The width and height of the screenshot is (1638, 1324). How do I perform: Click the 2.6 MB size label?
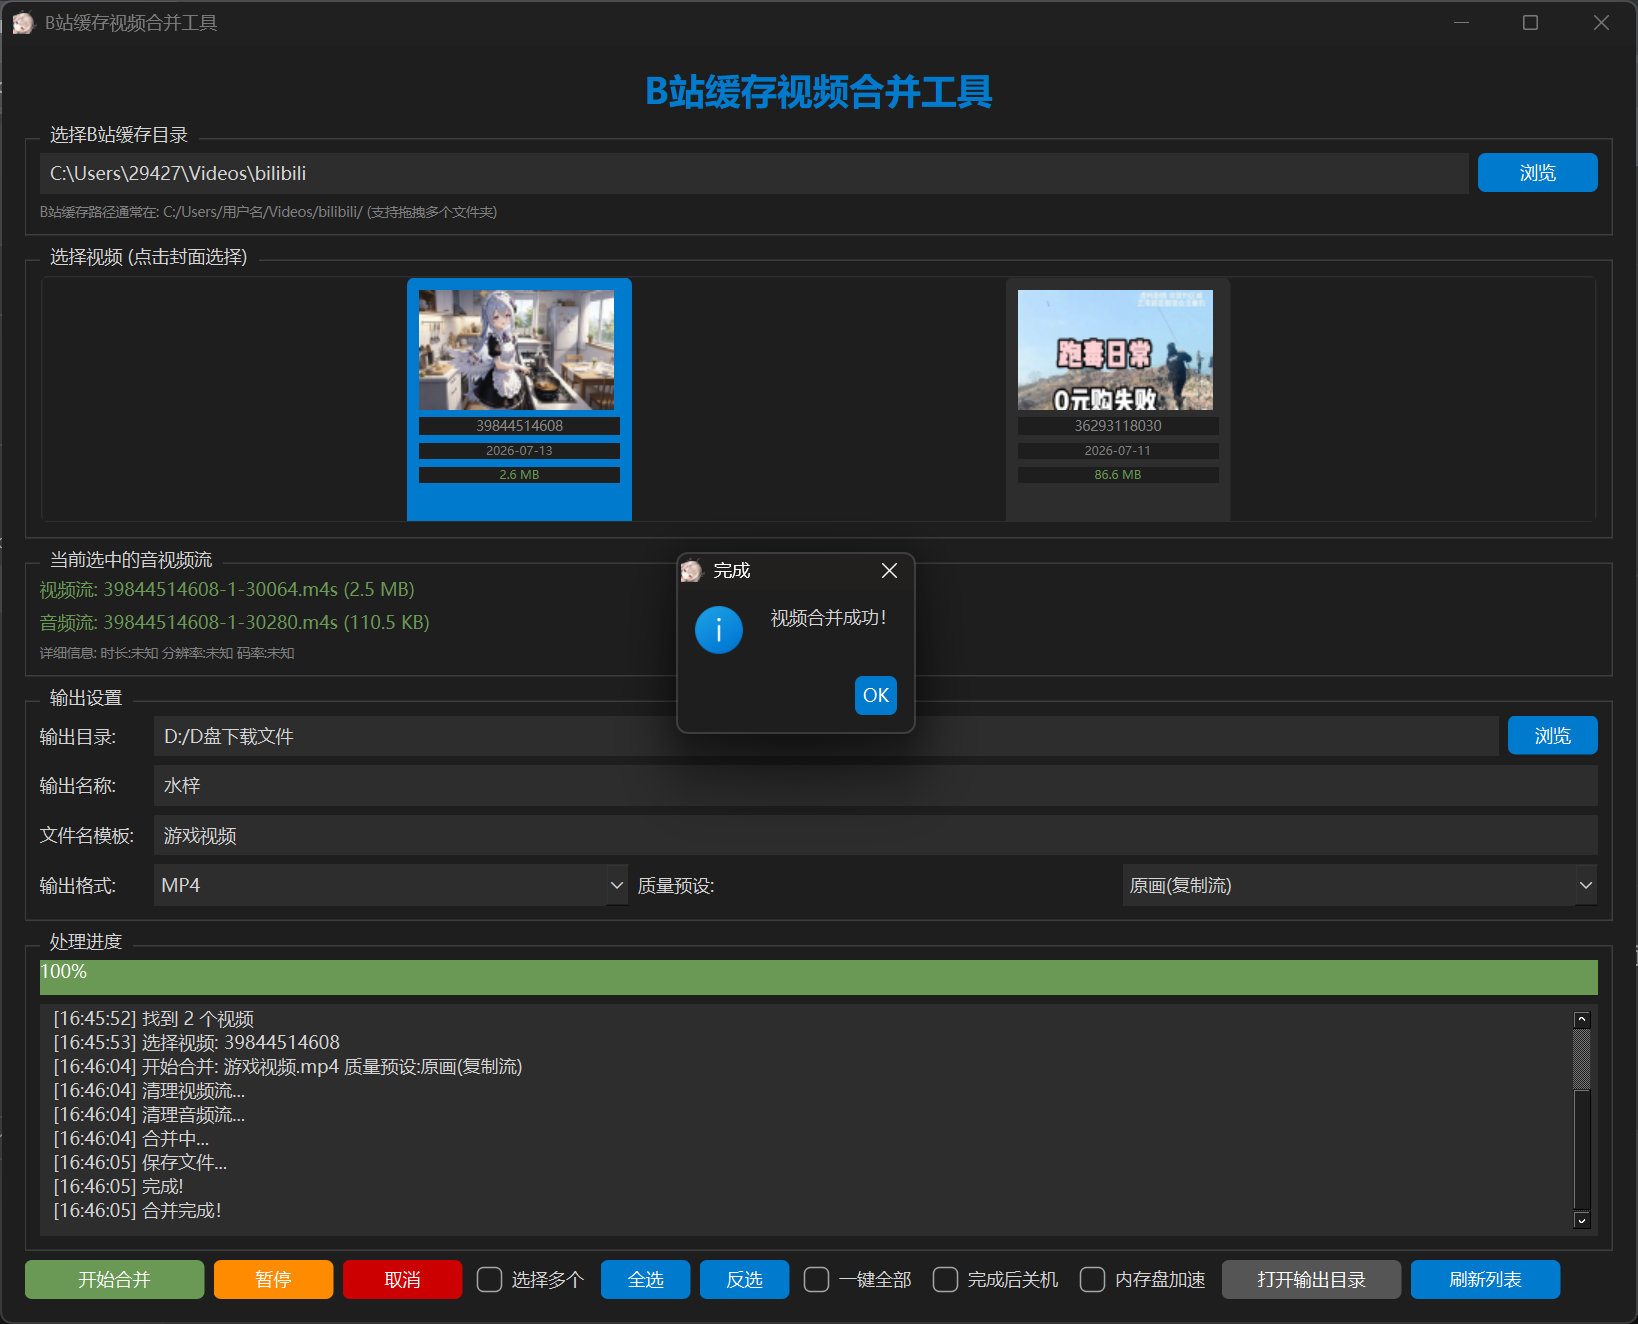pyautogui.click(x=519, y=475)
